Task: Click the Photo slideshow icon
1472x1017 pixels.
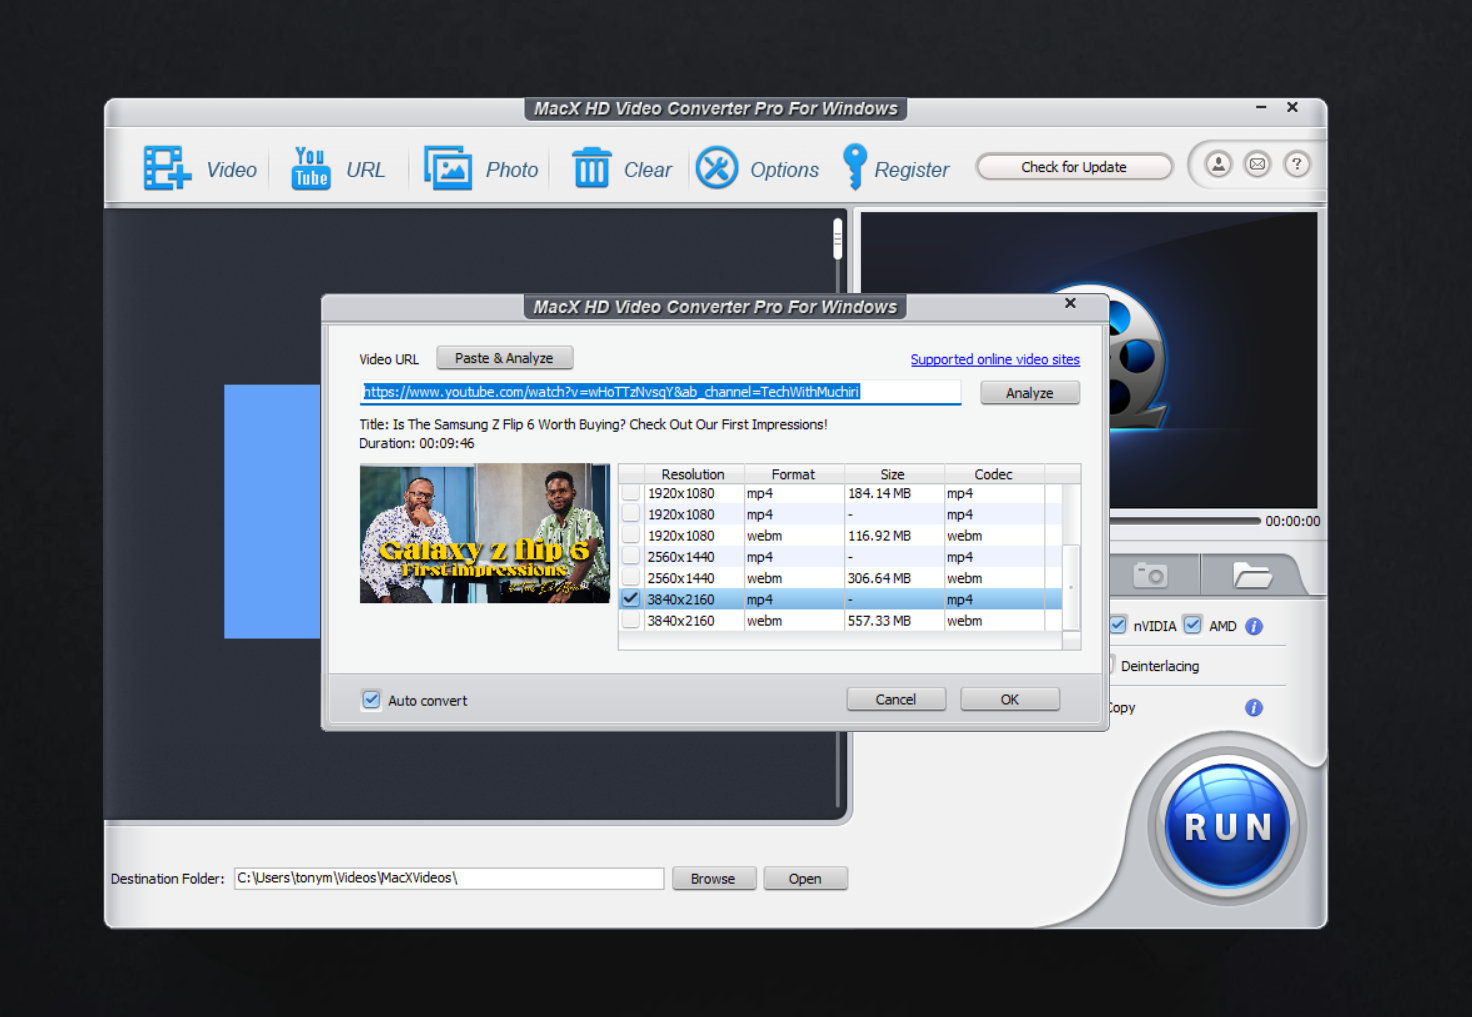Action: [448, 168]
